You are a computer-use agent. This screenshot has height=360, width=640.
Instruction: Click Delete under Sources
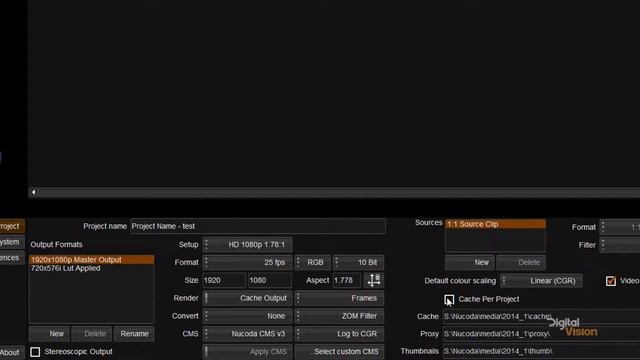point(521,262)
